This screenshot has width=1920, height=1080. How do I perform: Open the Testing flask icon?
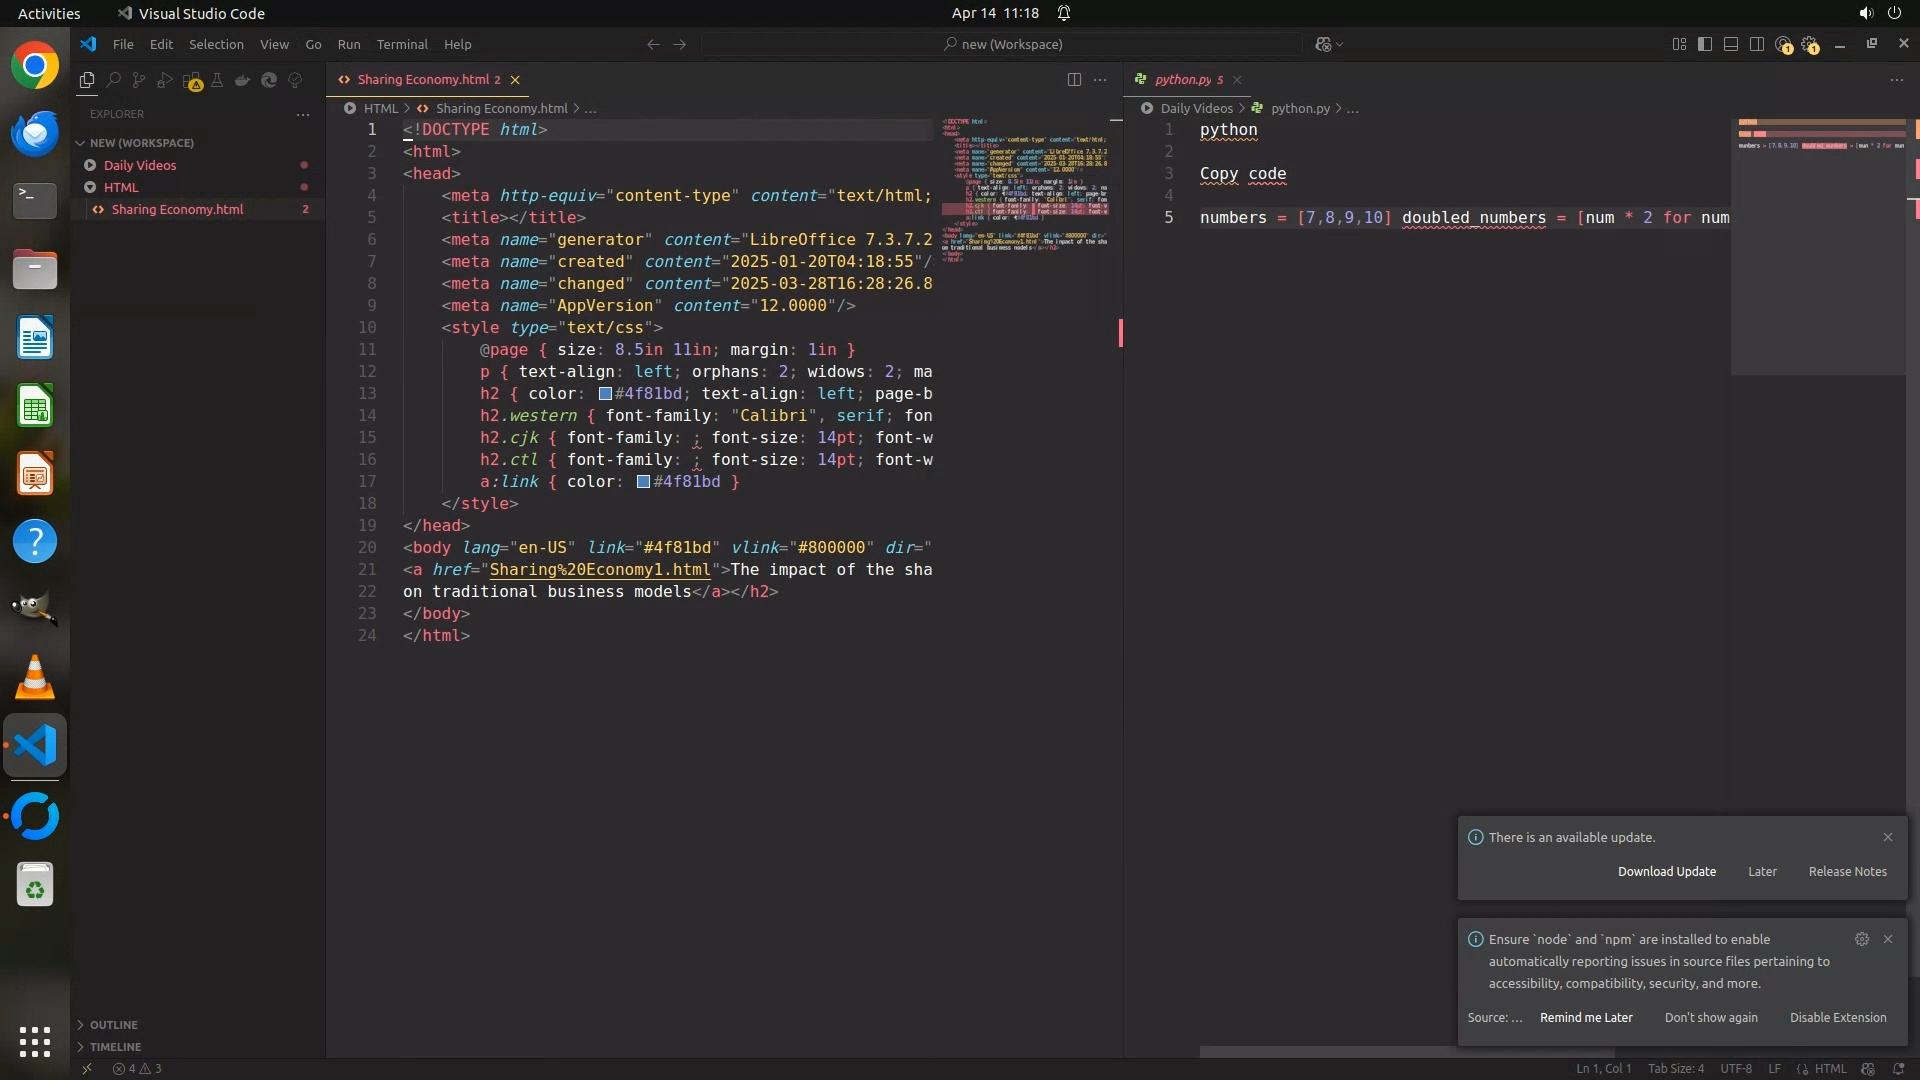coord(217,80)
